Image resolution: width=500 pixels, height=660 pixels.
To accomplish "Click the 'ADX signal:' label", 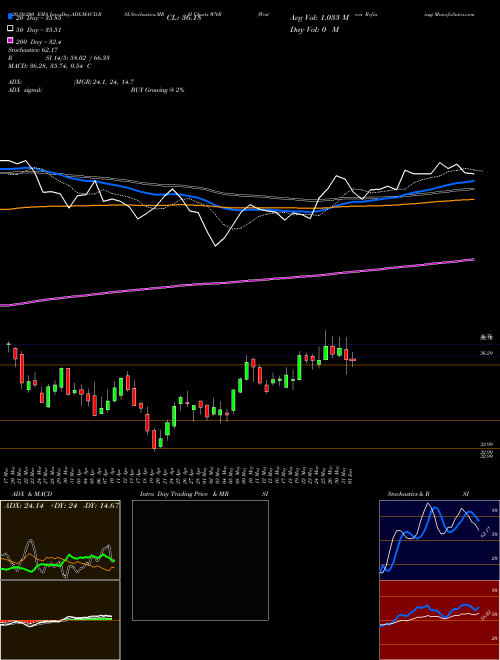I will tap(24, 90).
